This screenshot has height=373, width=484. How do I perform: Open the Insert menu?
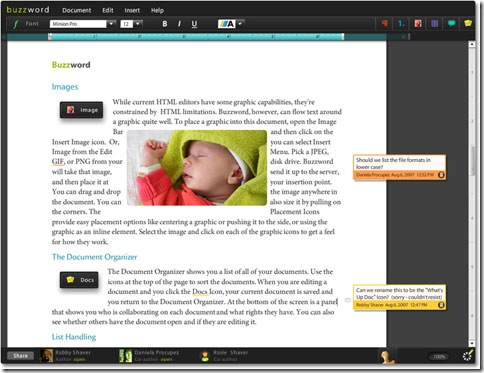click(132, 10)
